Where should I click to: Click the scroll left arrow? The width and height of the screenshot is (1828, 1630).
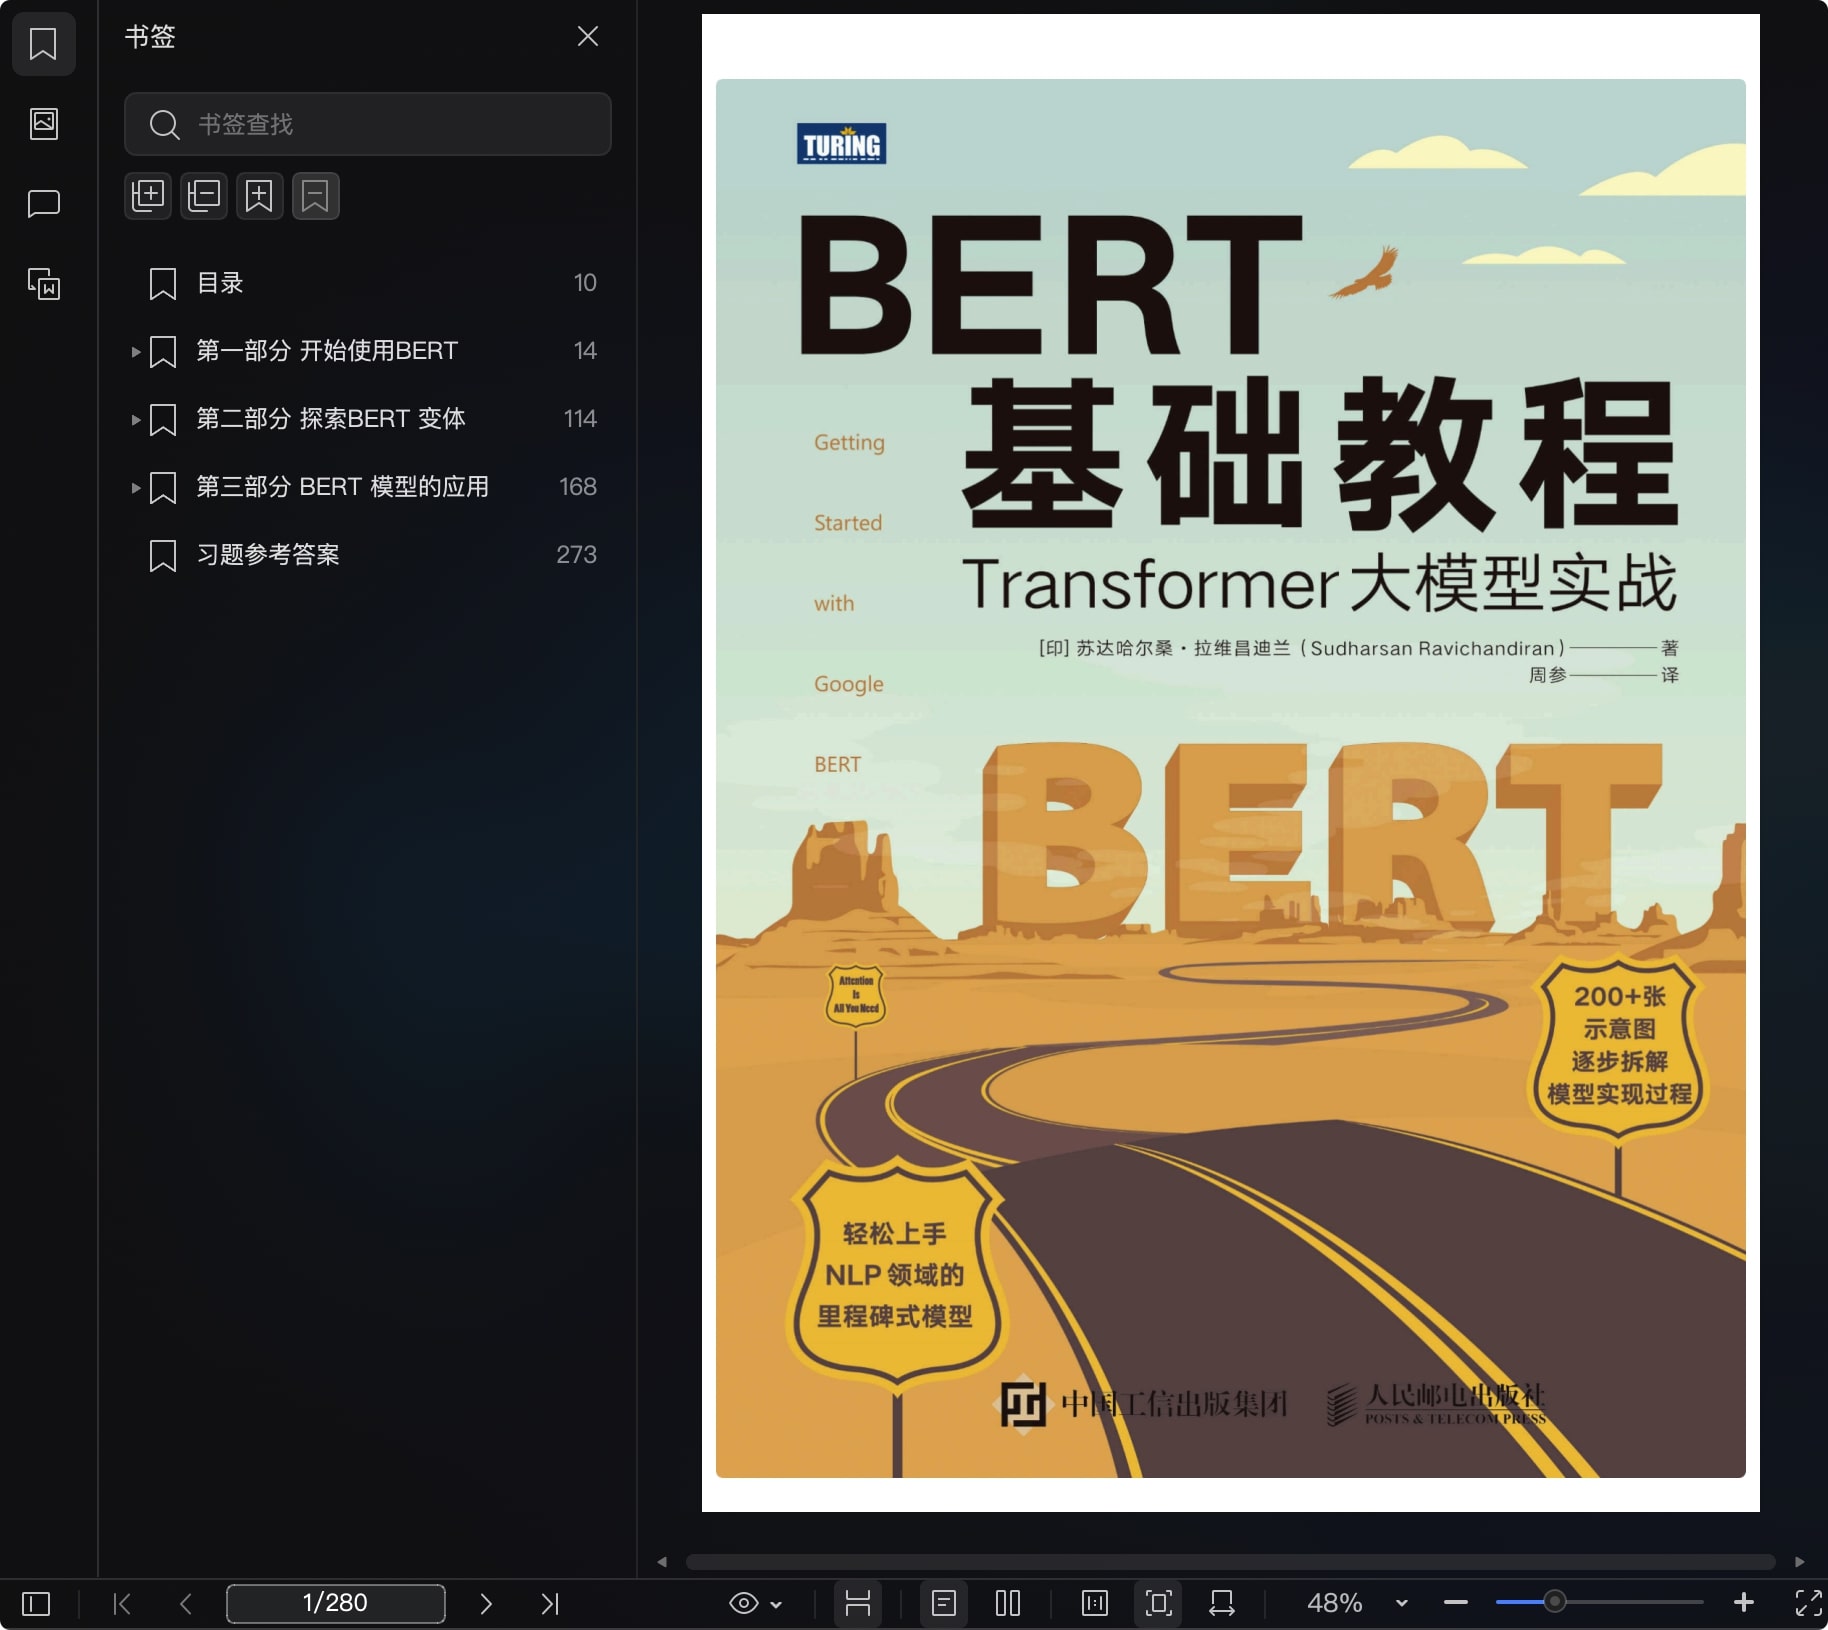662,1562
